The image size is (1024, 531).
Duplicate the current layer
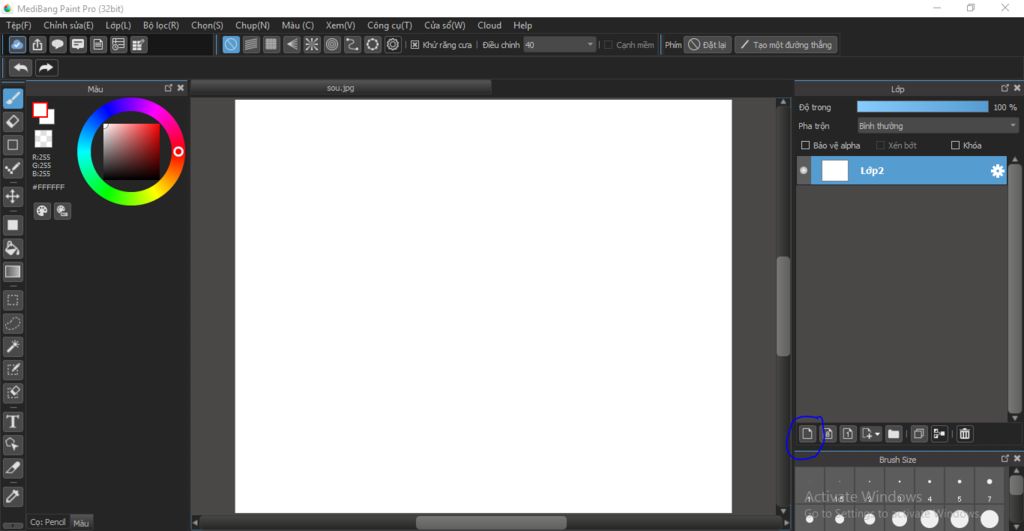tap(919, 434)
